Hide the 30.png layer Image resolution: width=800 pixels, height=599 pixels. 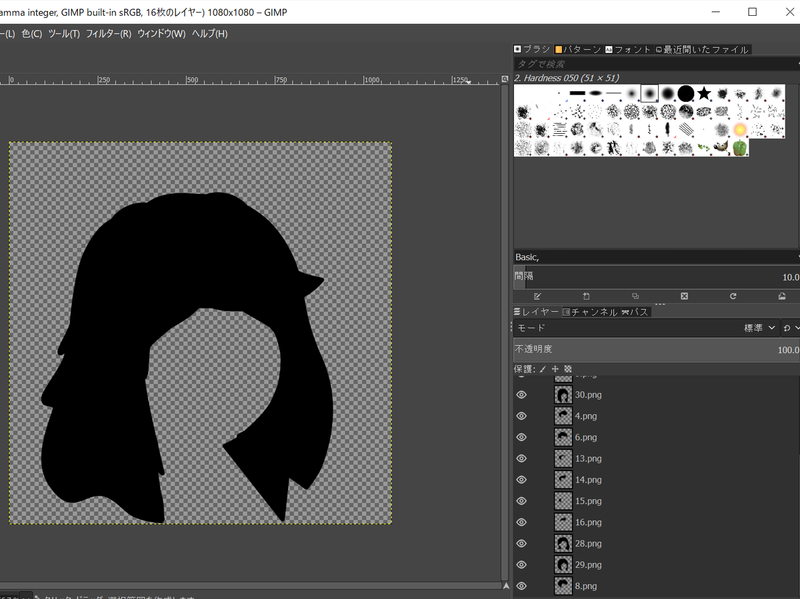521,395
